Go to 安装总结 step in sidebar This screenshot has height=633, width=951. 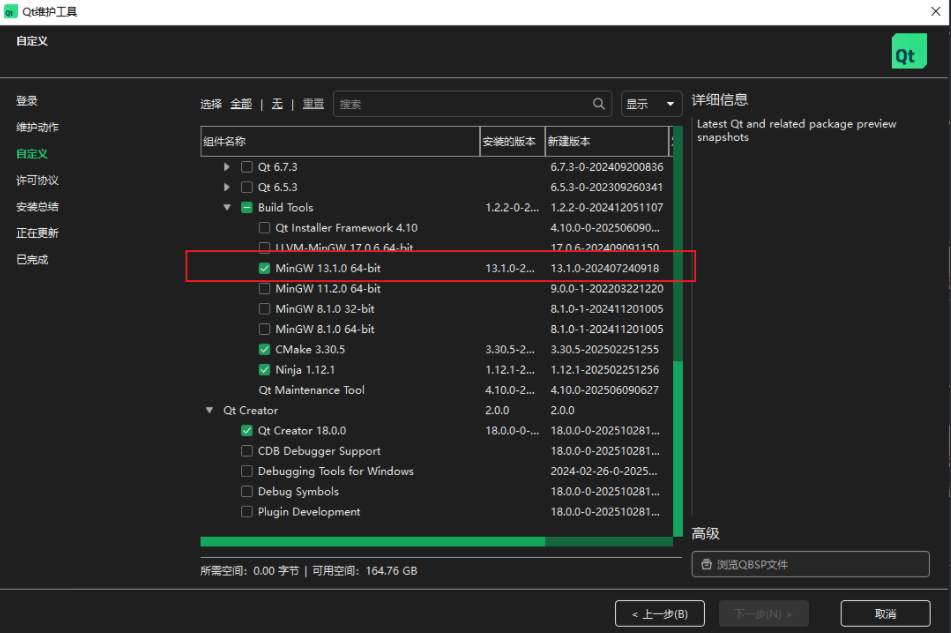coord(37,207)
